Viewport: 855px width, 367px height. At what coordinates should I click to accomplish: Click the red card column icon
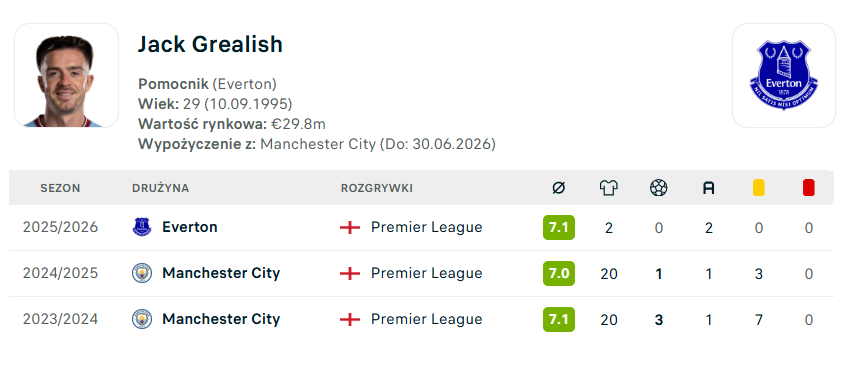[x=809, y=188]
